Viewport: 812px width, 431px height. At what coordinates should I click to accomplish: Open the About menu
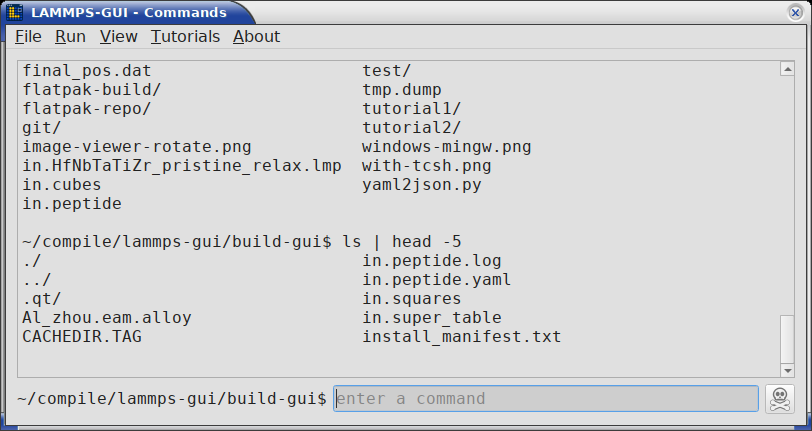(256, 37)
